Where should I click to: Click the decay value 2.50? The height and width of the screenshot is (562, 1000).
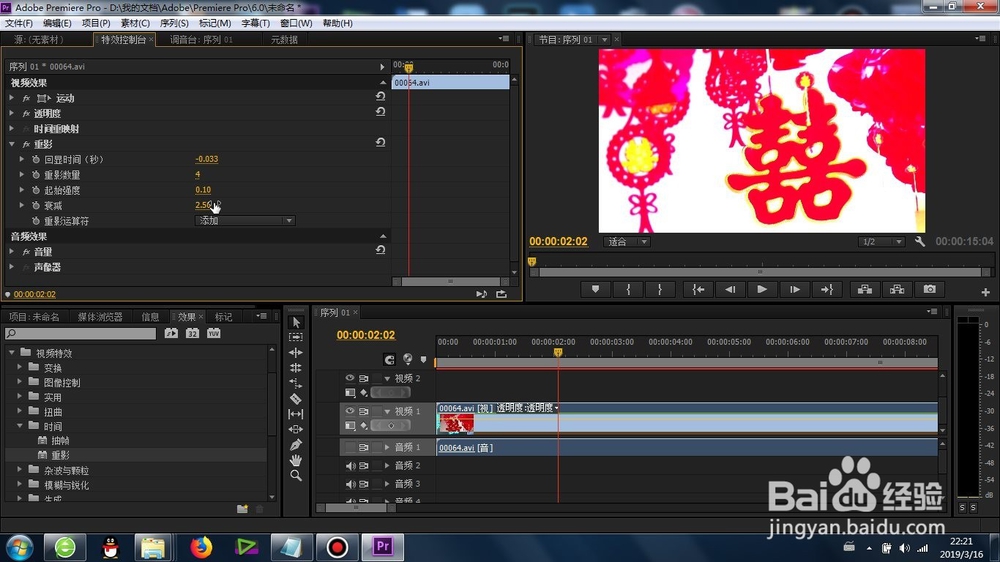[203, 205]
